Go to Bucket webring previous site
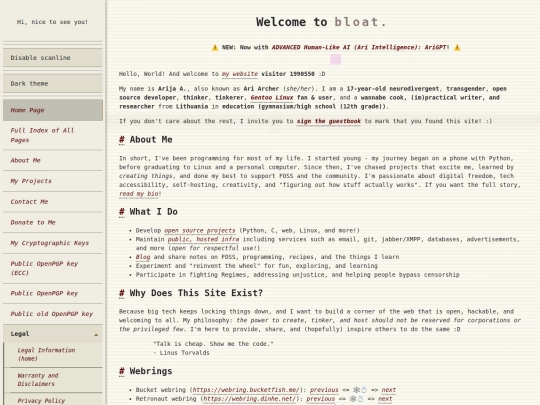Screen dimensions: 540x405 tap(324, 390)
